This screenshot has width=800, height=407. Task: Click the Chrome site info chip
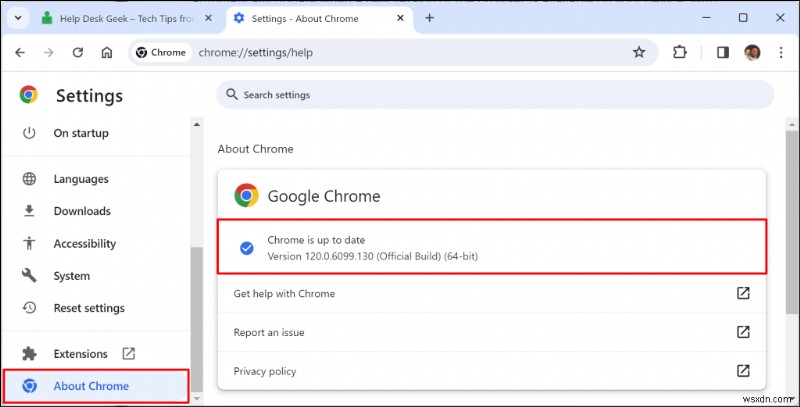click(161, 53)
